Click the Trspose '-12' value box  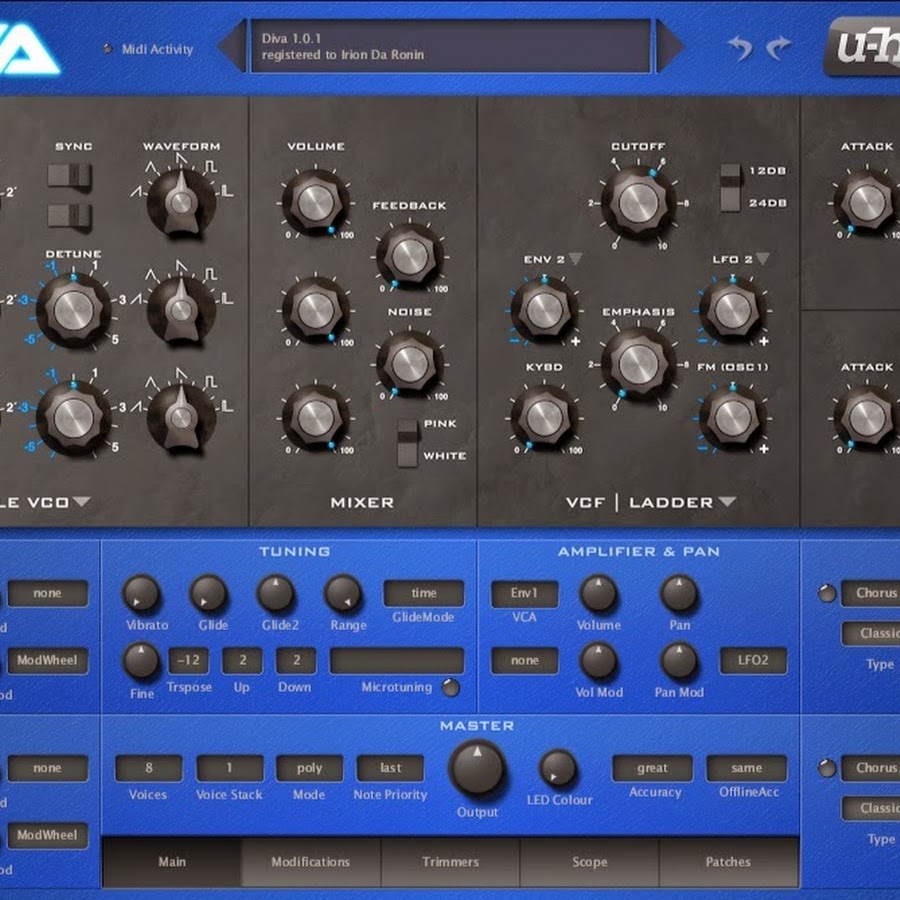[188, 661]
